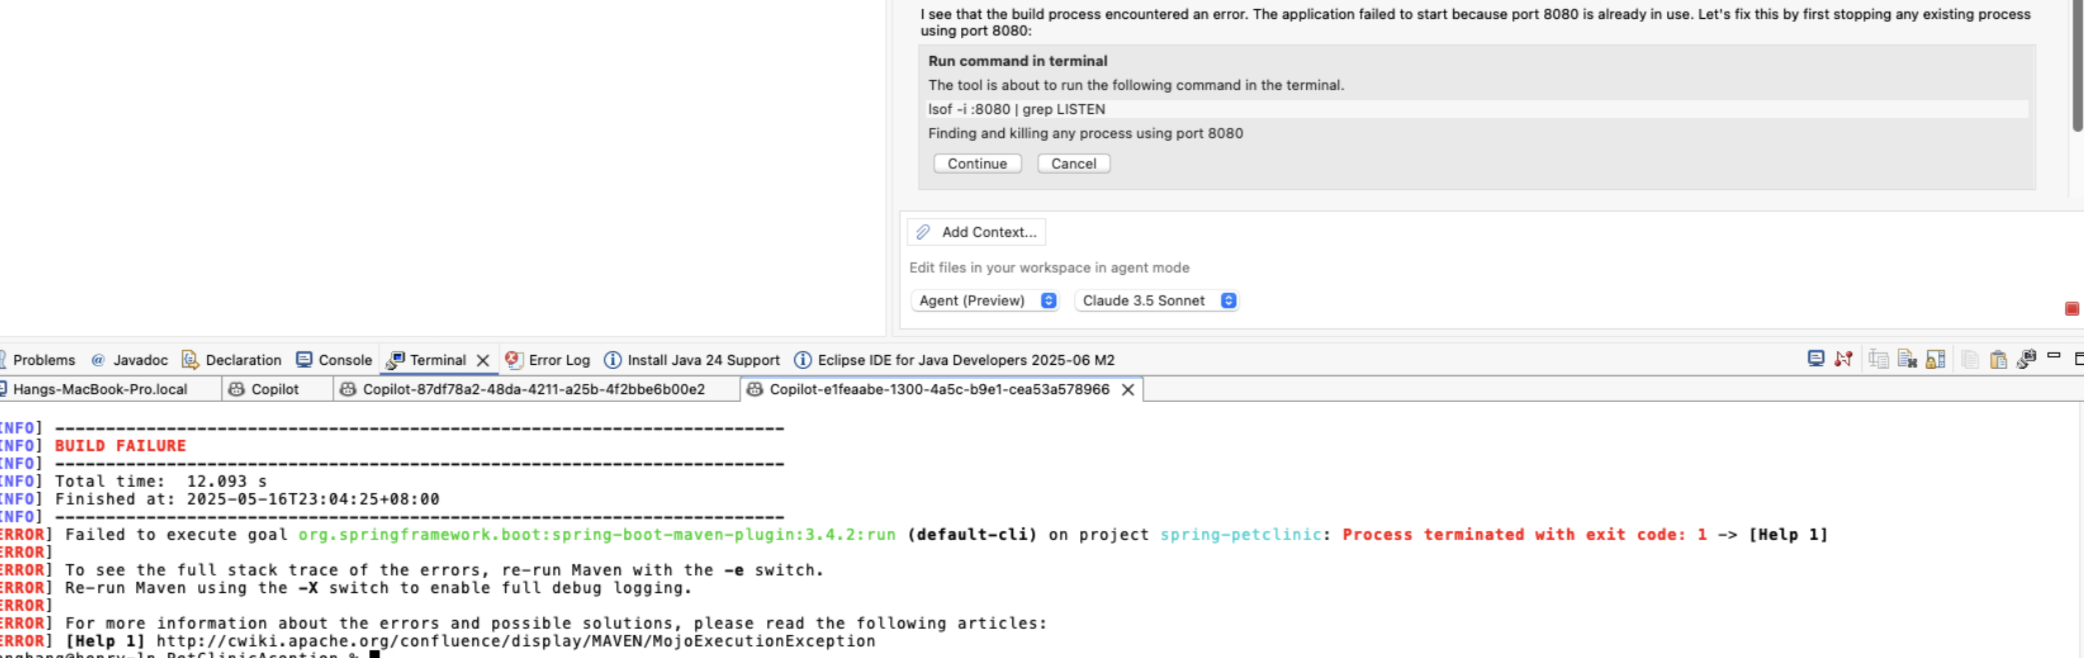Click the 'Total time: 12.093 s' line

tap(160, 481)
